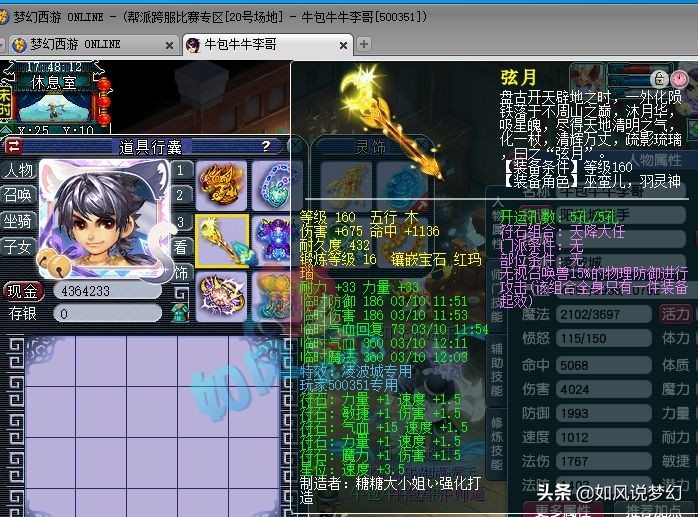Open a new tab with the plus button
This screenshot has height=517, width=698.
pos(364,44)
